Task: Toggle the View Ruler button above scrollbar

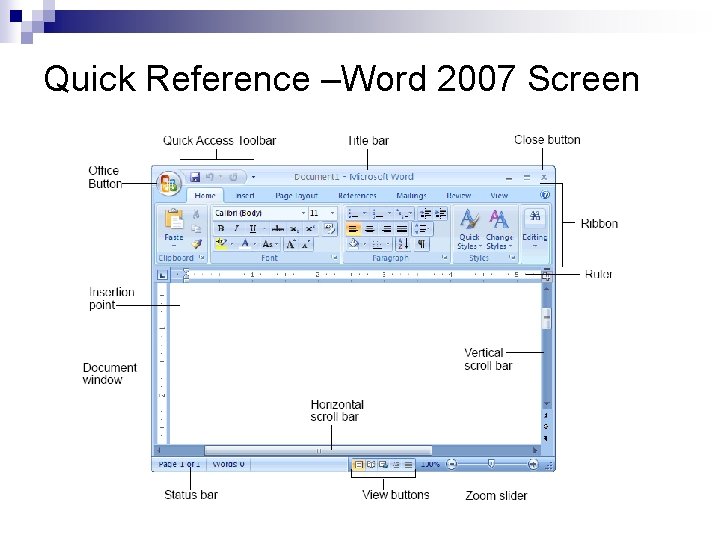Action: [x=546, y=275]
